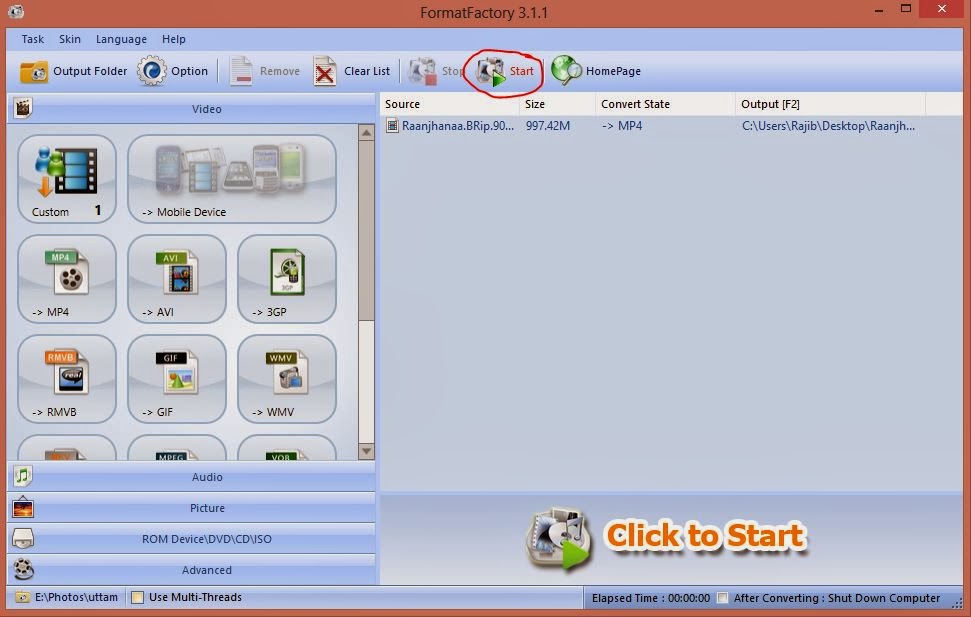The height and width of the screenshot is (617, 971).
Task: Open the HomePage globe icon
Action: [566, 70]
